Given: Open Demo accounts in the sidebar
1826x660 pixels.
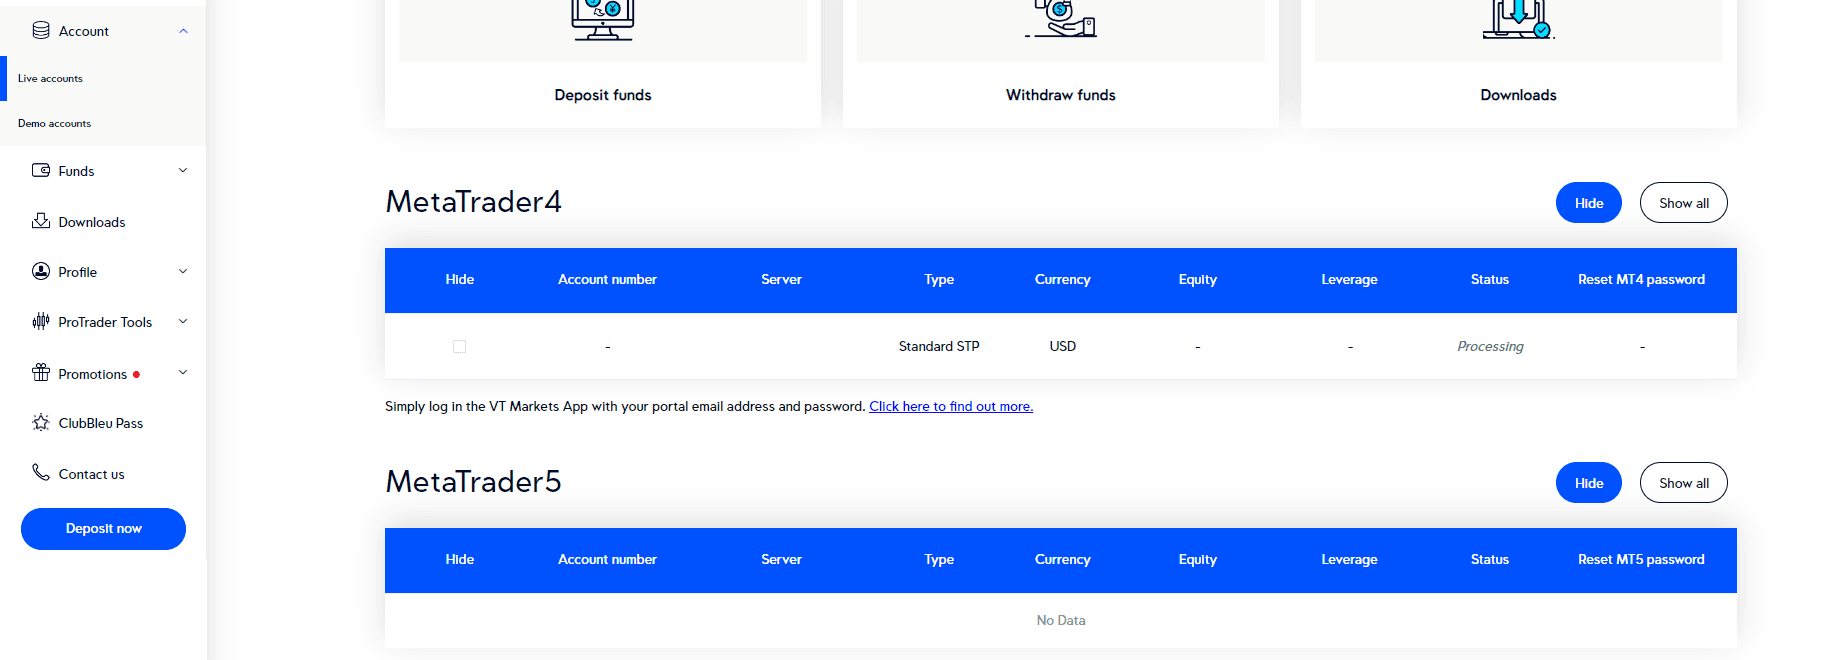Looking at the screenshot, I should pos(54,123).
